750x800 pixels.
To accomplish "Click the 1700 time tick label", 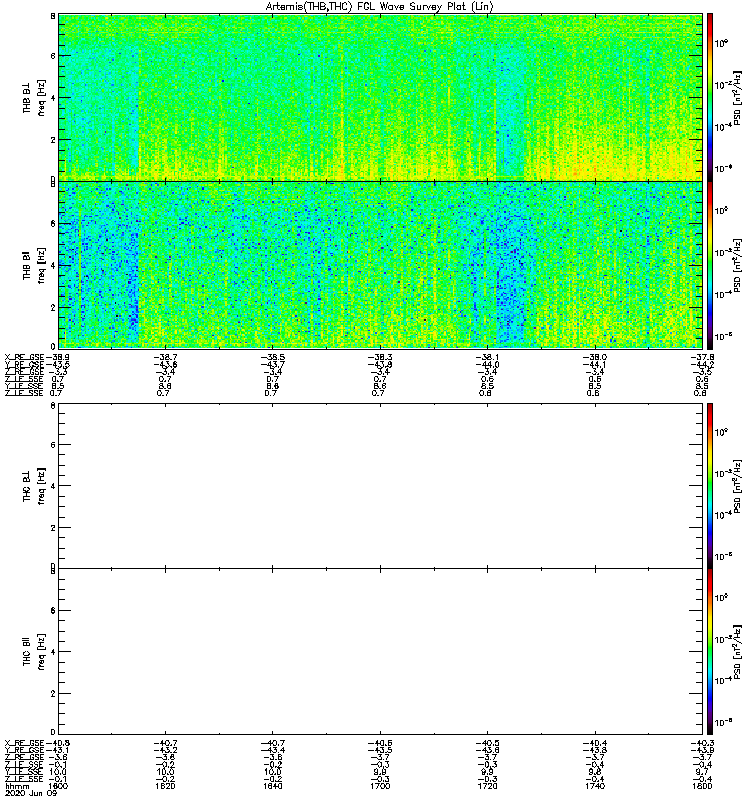I will coord(380,786).
